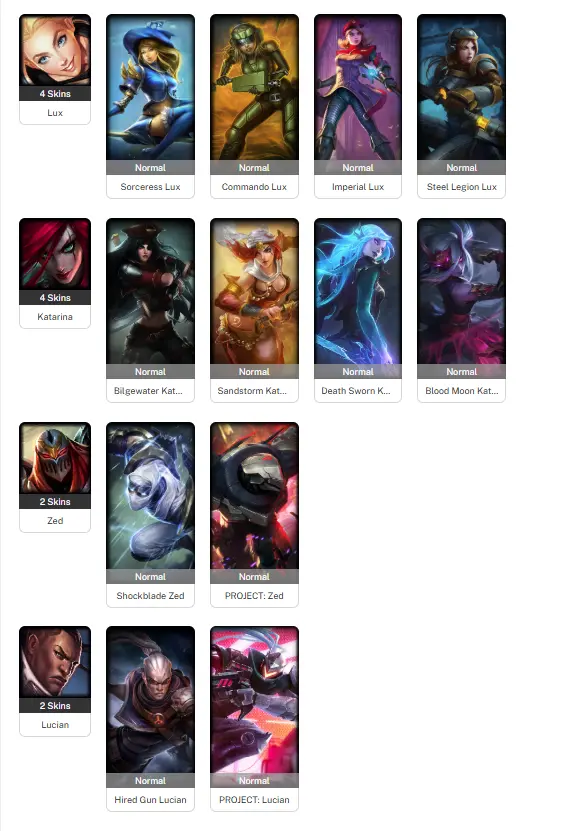Click the PROJECT: Lucian text label
571x831 pixels.
(x=254, y=800)
